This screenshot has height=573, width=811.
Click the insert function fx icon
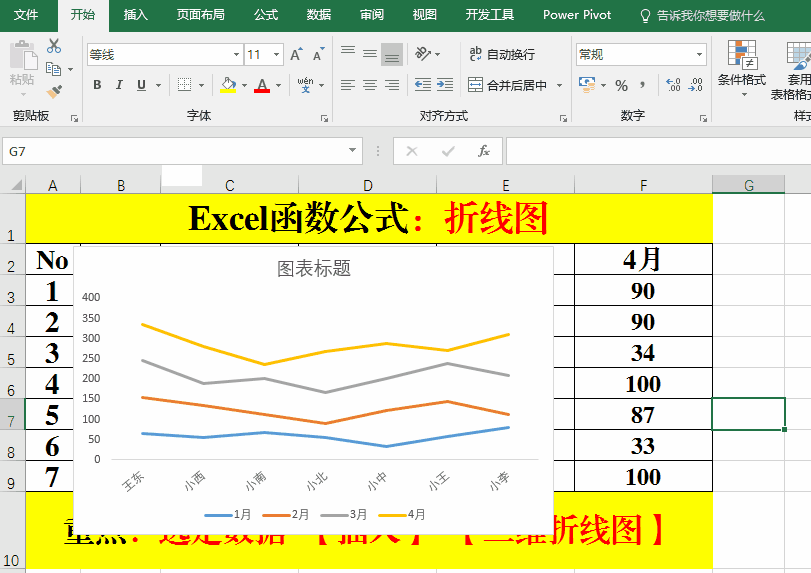click(x=484, y=151)
